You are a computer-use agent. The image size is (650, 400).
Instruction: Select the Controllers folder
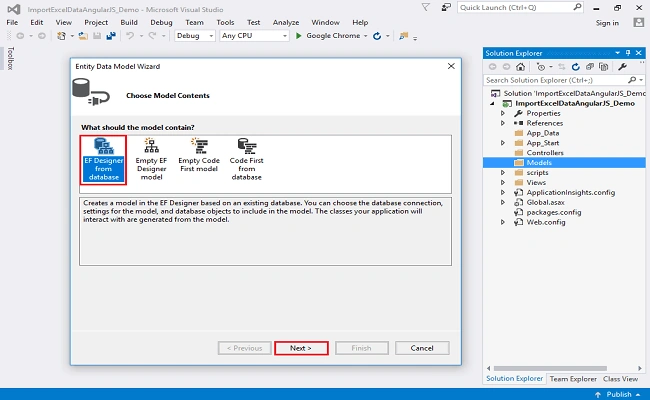coord(545,153)
